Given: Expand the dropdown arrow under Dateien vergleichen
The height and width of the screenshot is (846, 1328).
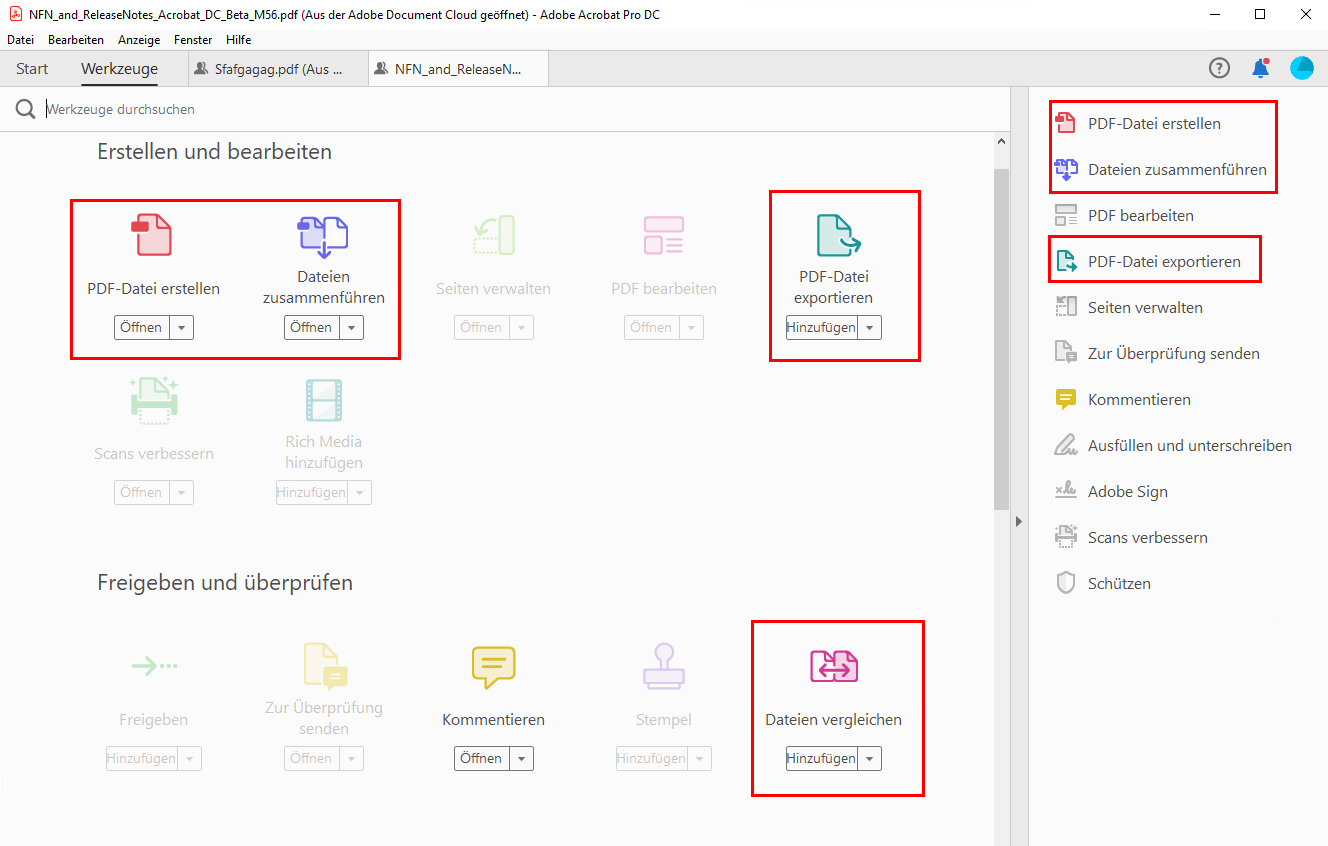Looking at the screenshot, I should (x=869, y=758).
